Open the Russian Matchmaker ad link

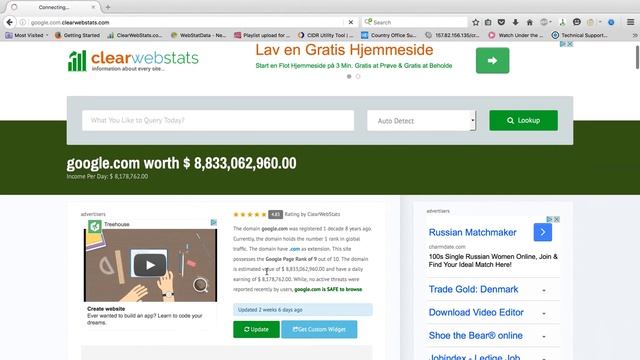[472, 232]
